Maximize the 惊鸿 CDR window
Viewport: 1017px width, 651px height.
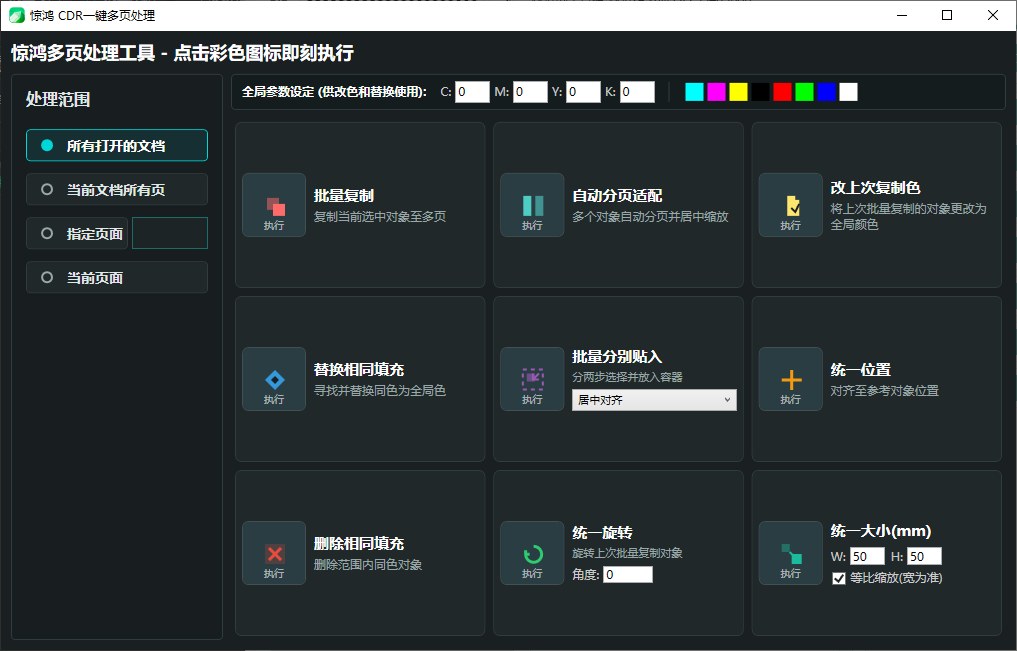pyautogui.click(x=947, y=15)
